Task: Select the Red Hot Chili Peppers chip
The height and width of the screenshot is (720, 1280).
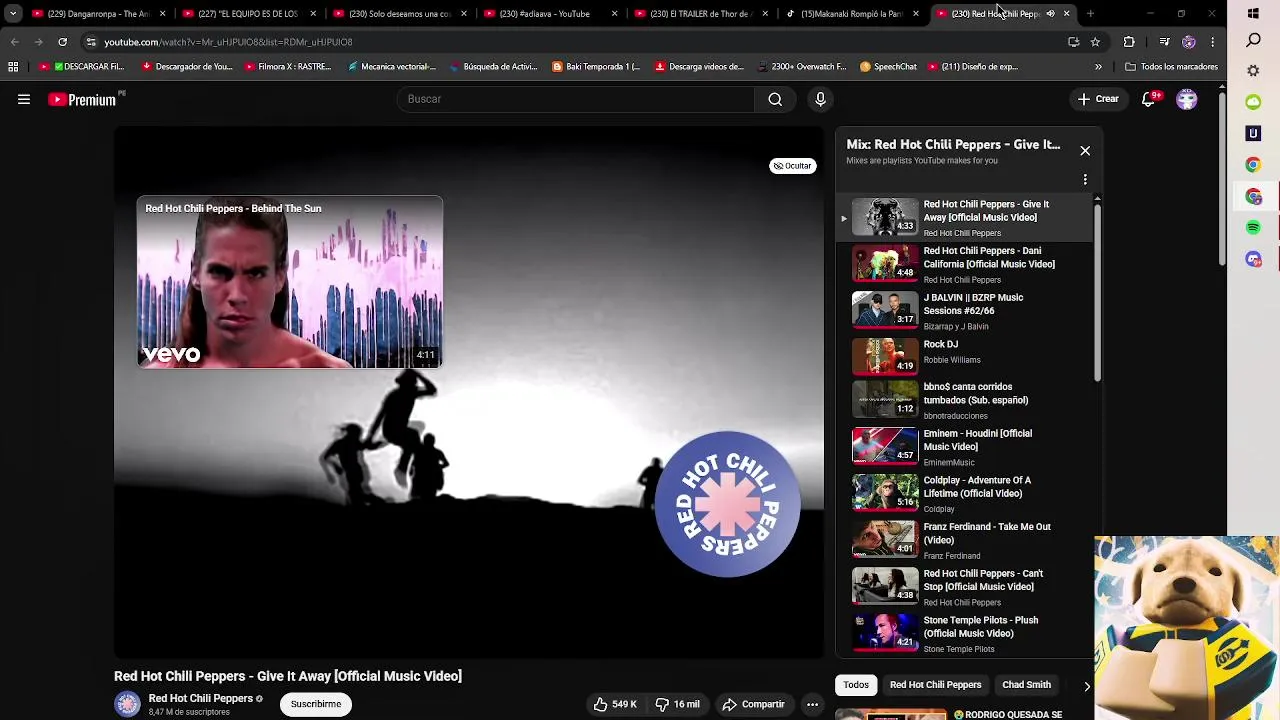Action: coord(935,685)
